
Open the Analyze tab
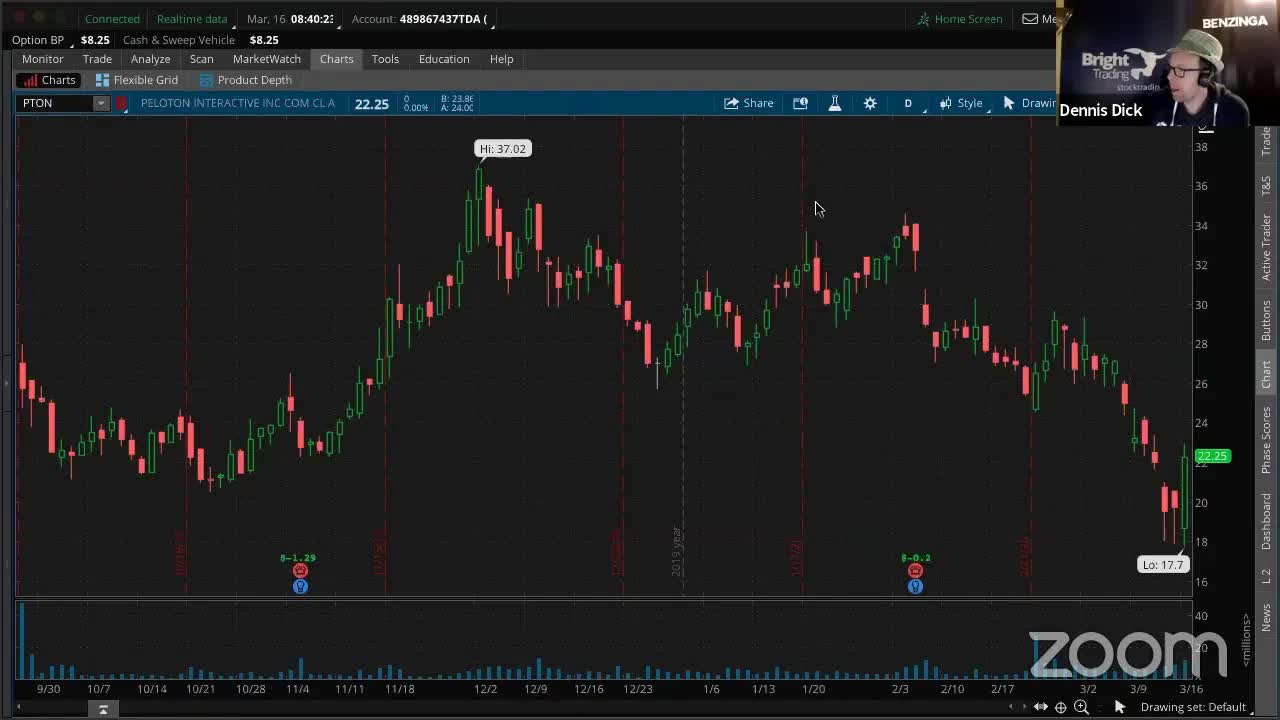150,59
